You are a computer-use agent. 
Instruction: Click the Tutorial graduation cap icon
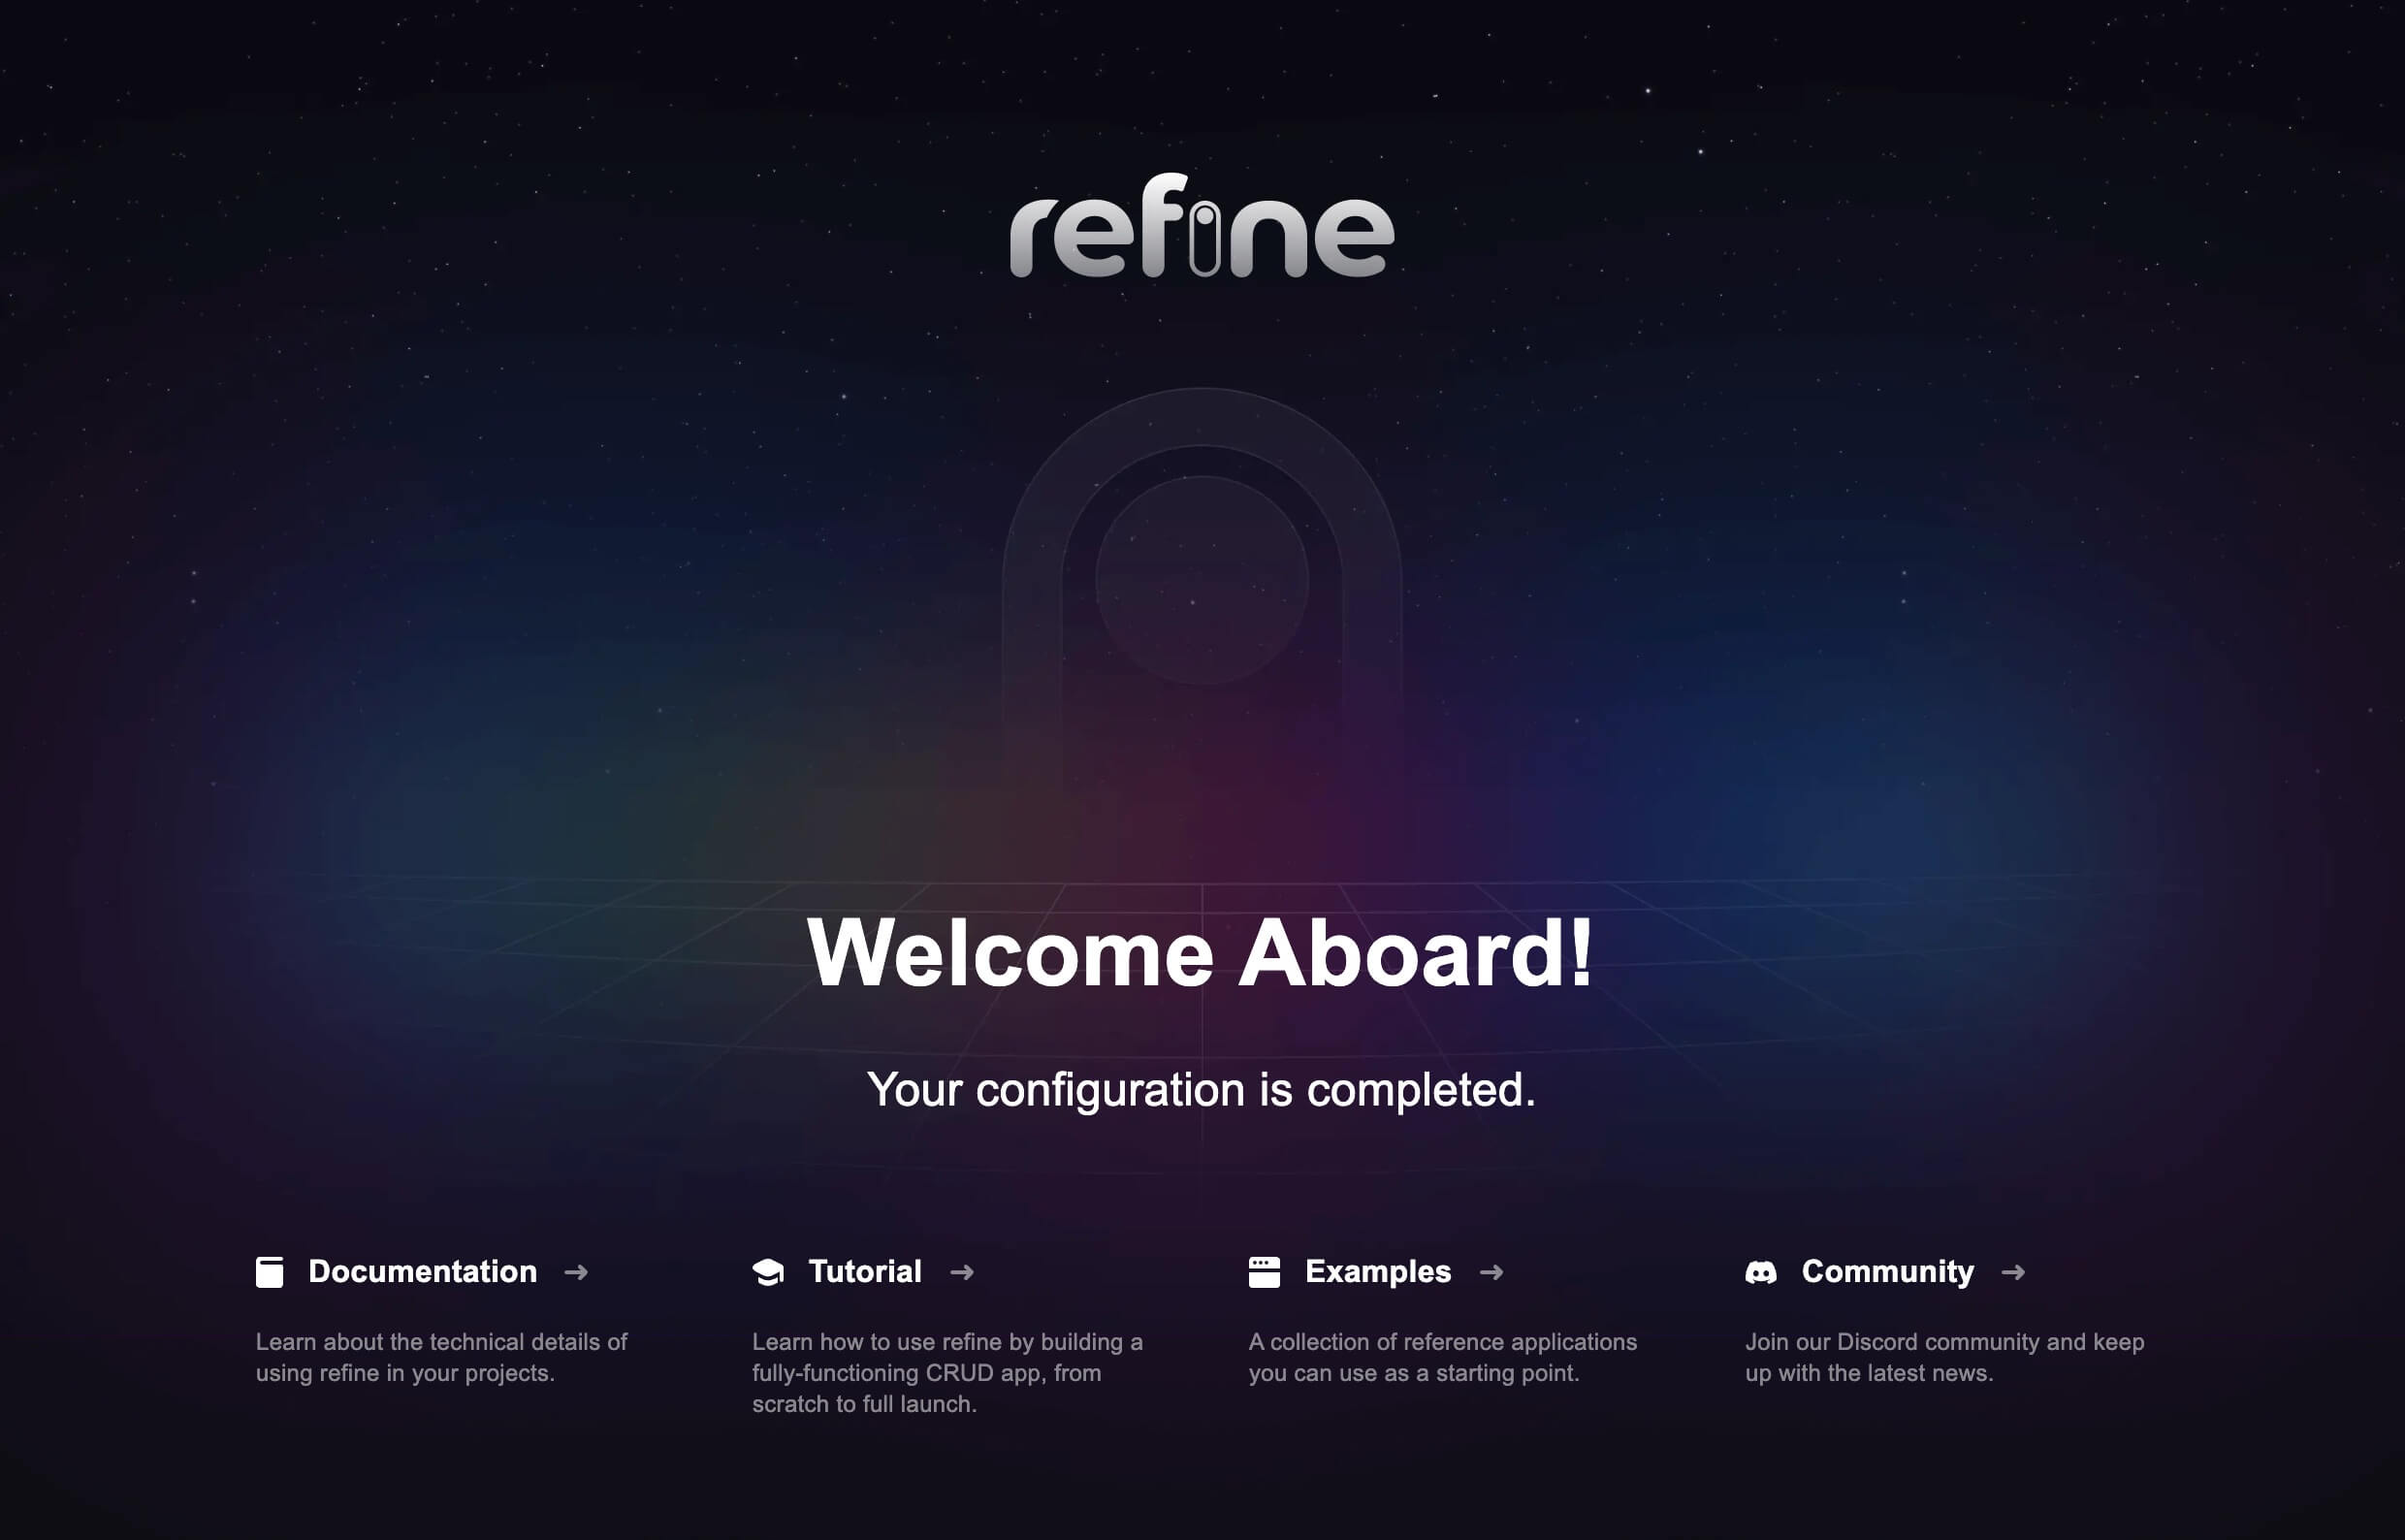768,1272
